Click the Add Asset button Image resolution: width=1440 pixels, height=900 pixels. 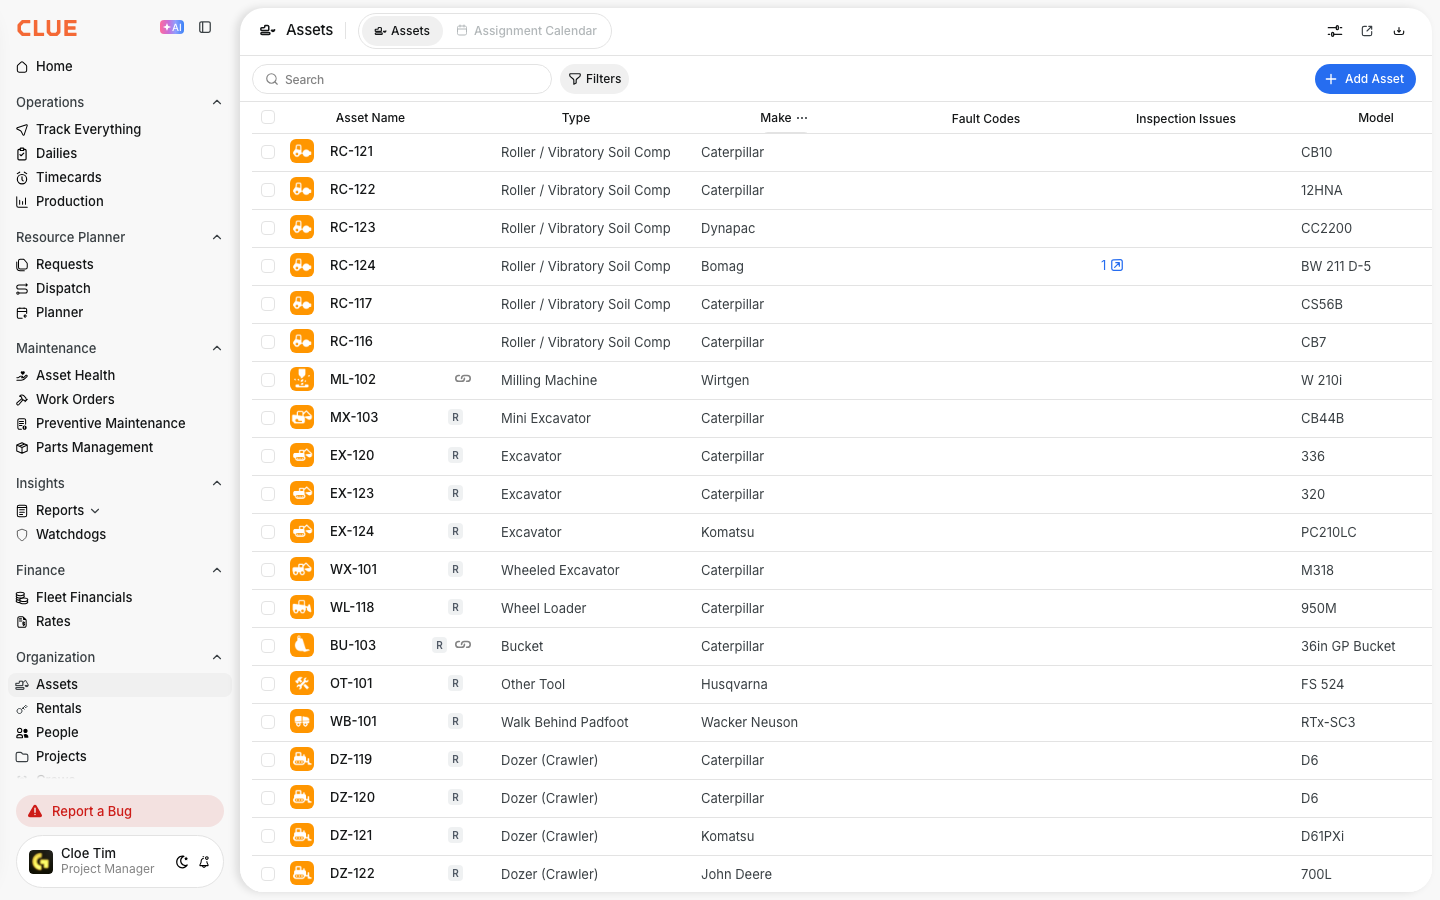pyautogui.click(x=1365, y=79)
